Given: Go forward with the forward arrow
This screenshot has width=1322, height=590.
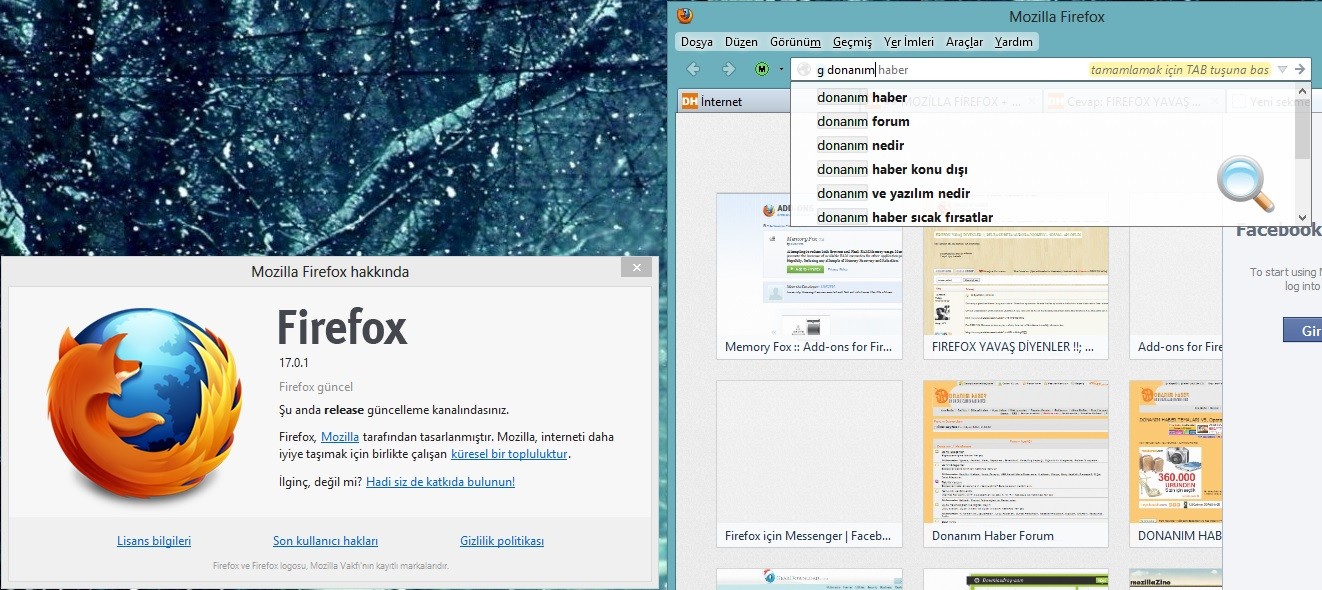Looking at the screenshot, I should click(728, 69).
